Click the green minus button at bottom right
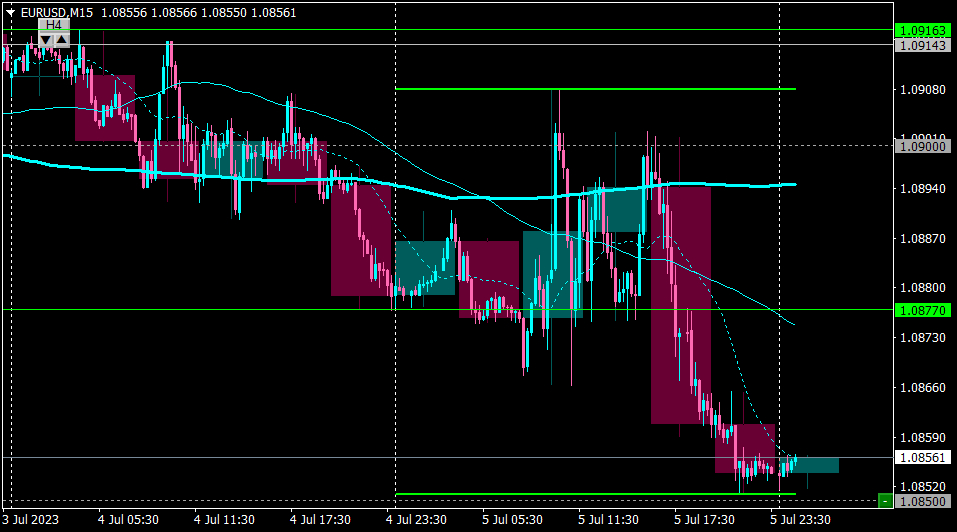Viewport: 957px width, 532px height. [x=885, y=501]
